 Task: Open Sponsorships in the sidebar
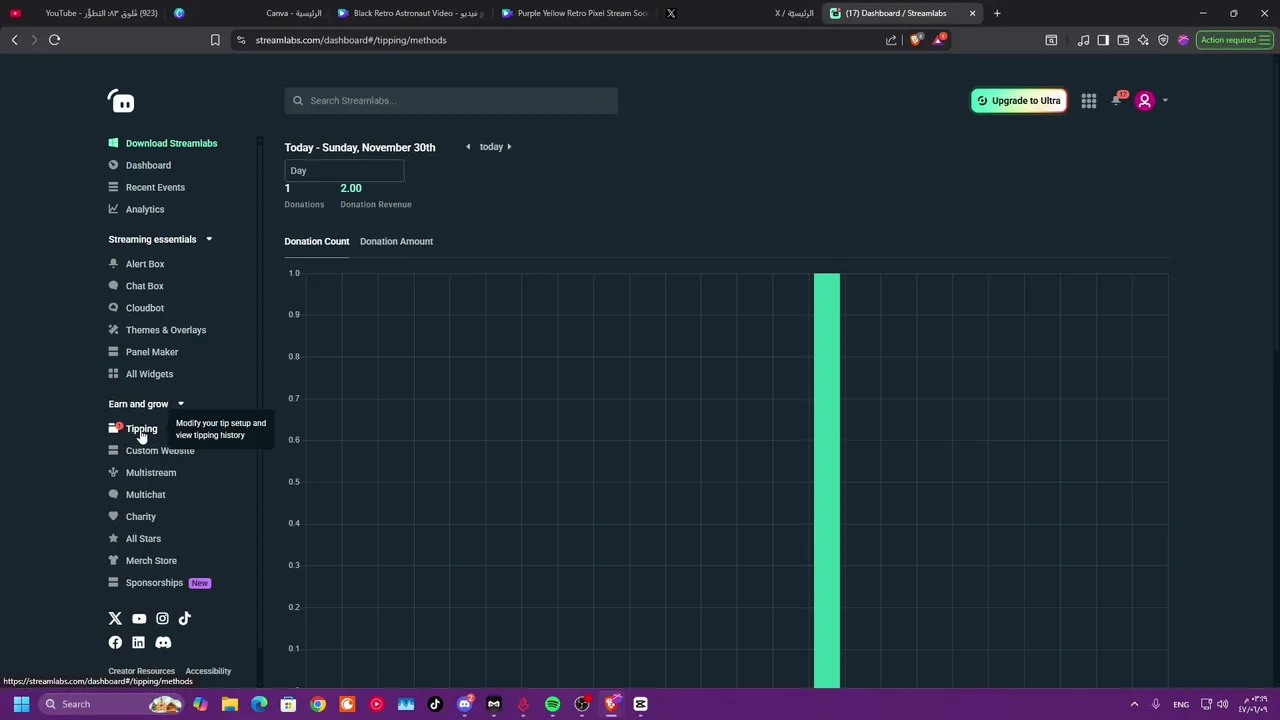coord(154,583)
